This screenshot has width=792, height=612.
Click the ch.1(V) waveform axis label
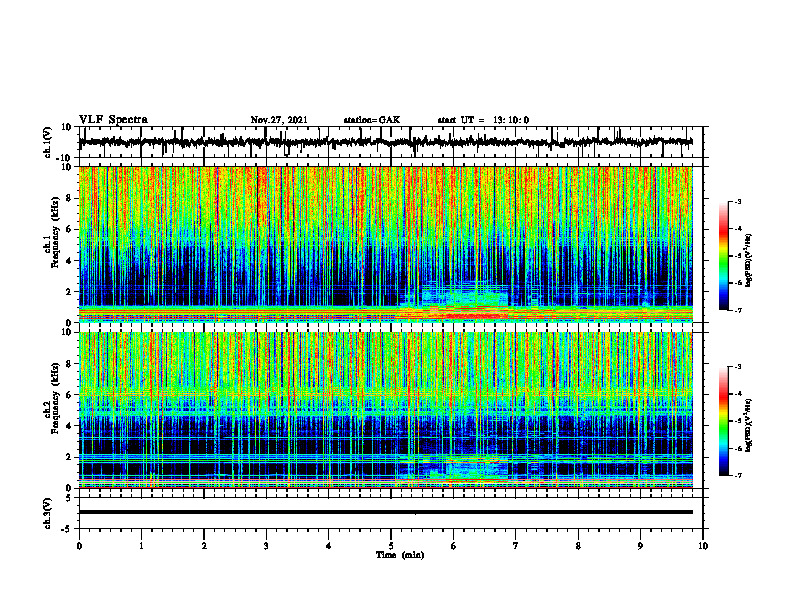(47, 142)
